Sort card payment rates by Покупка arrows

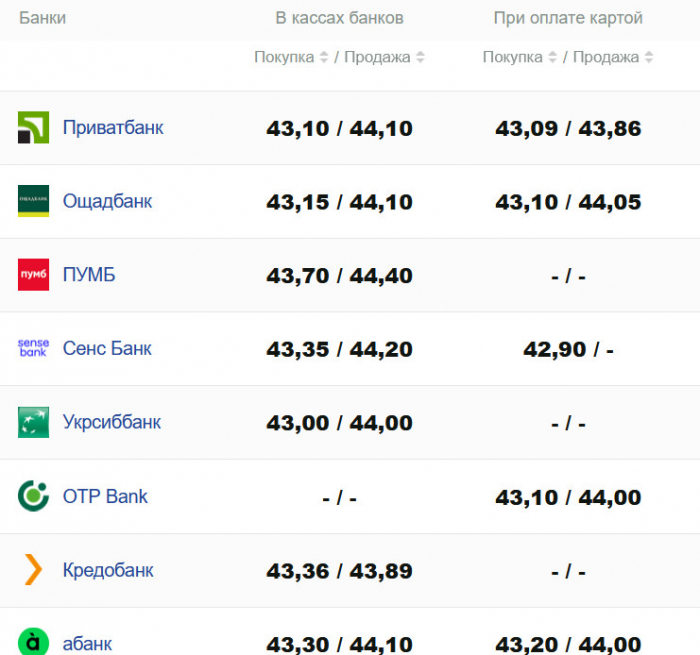[x=553, y=57]
